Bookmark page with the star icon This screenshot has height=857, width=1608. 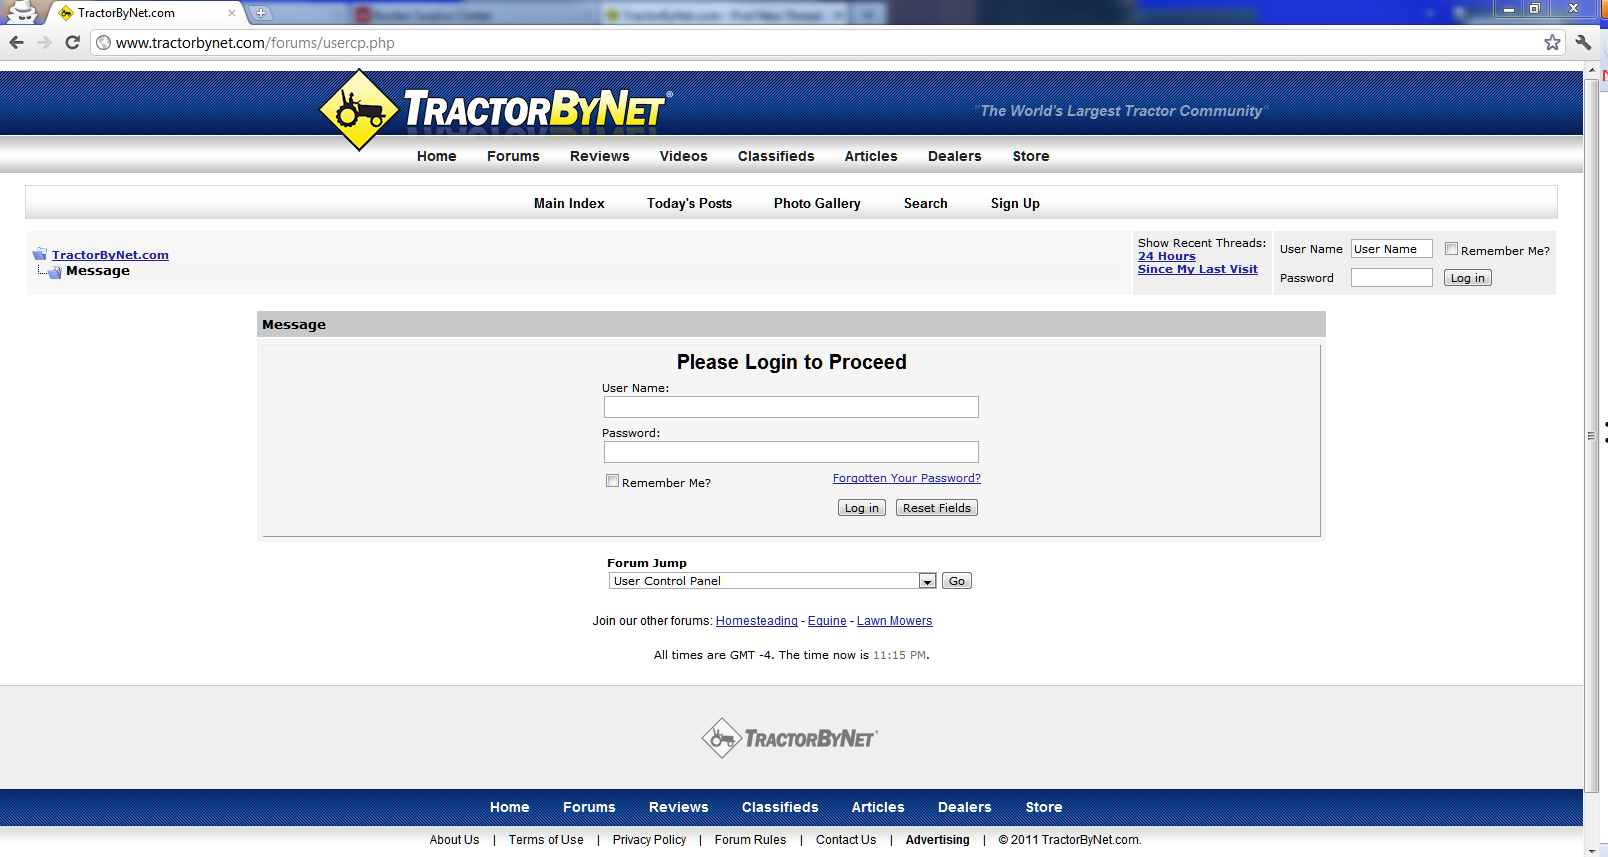point(1551,42)
